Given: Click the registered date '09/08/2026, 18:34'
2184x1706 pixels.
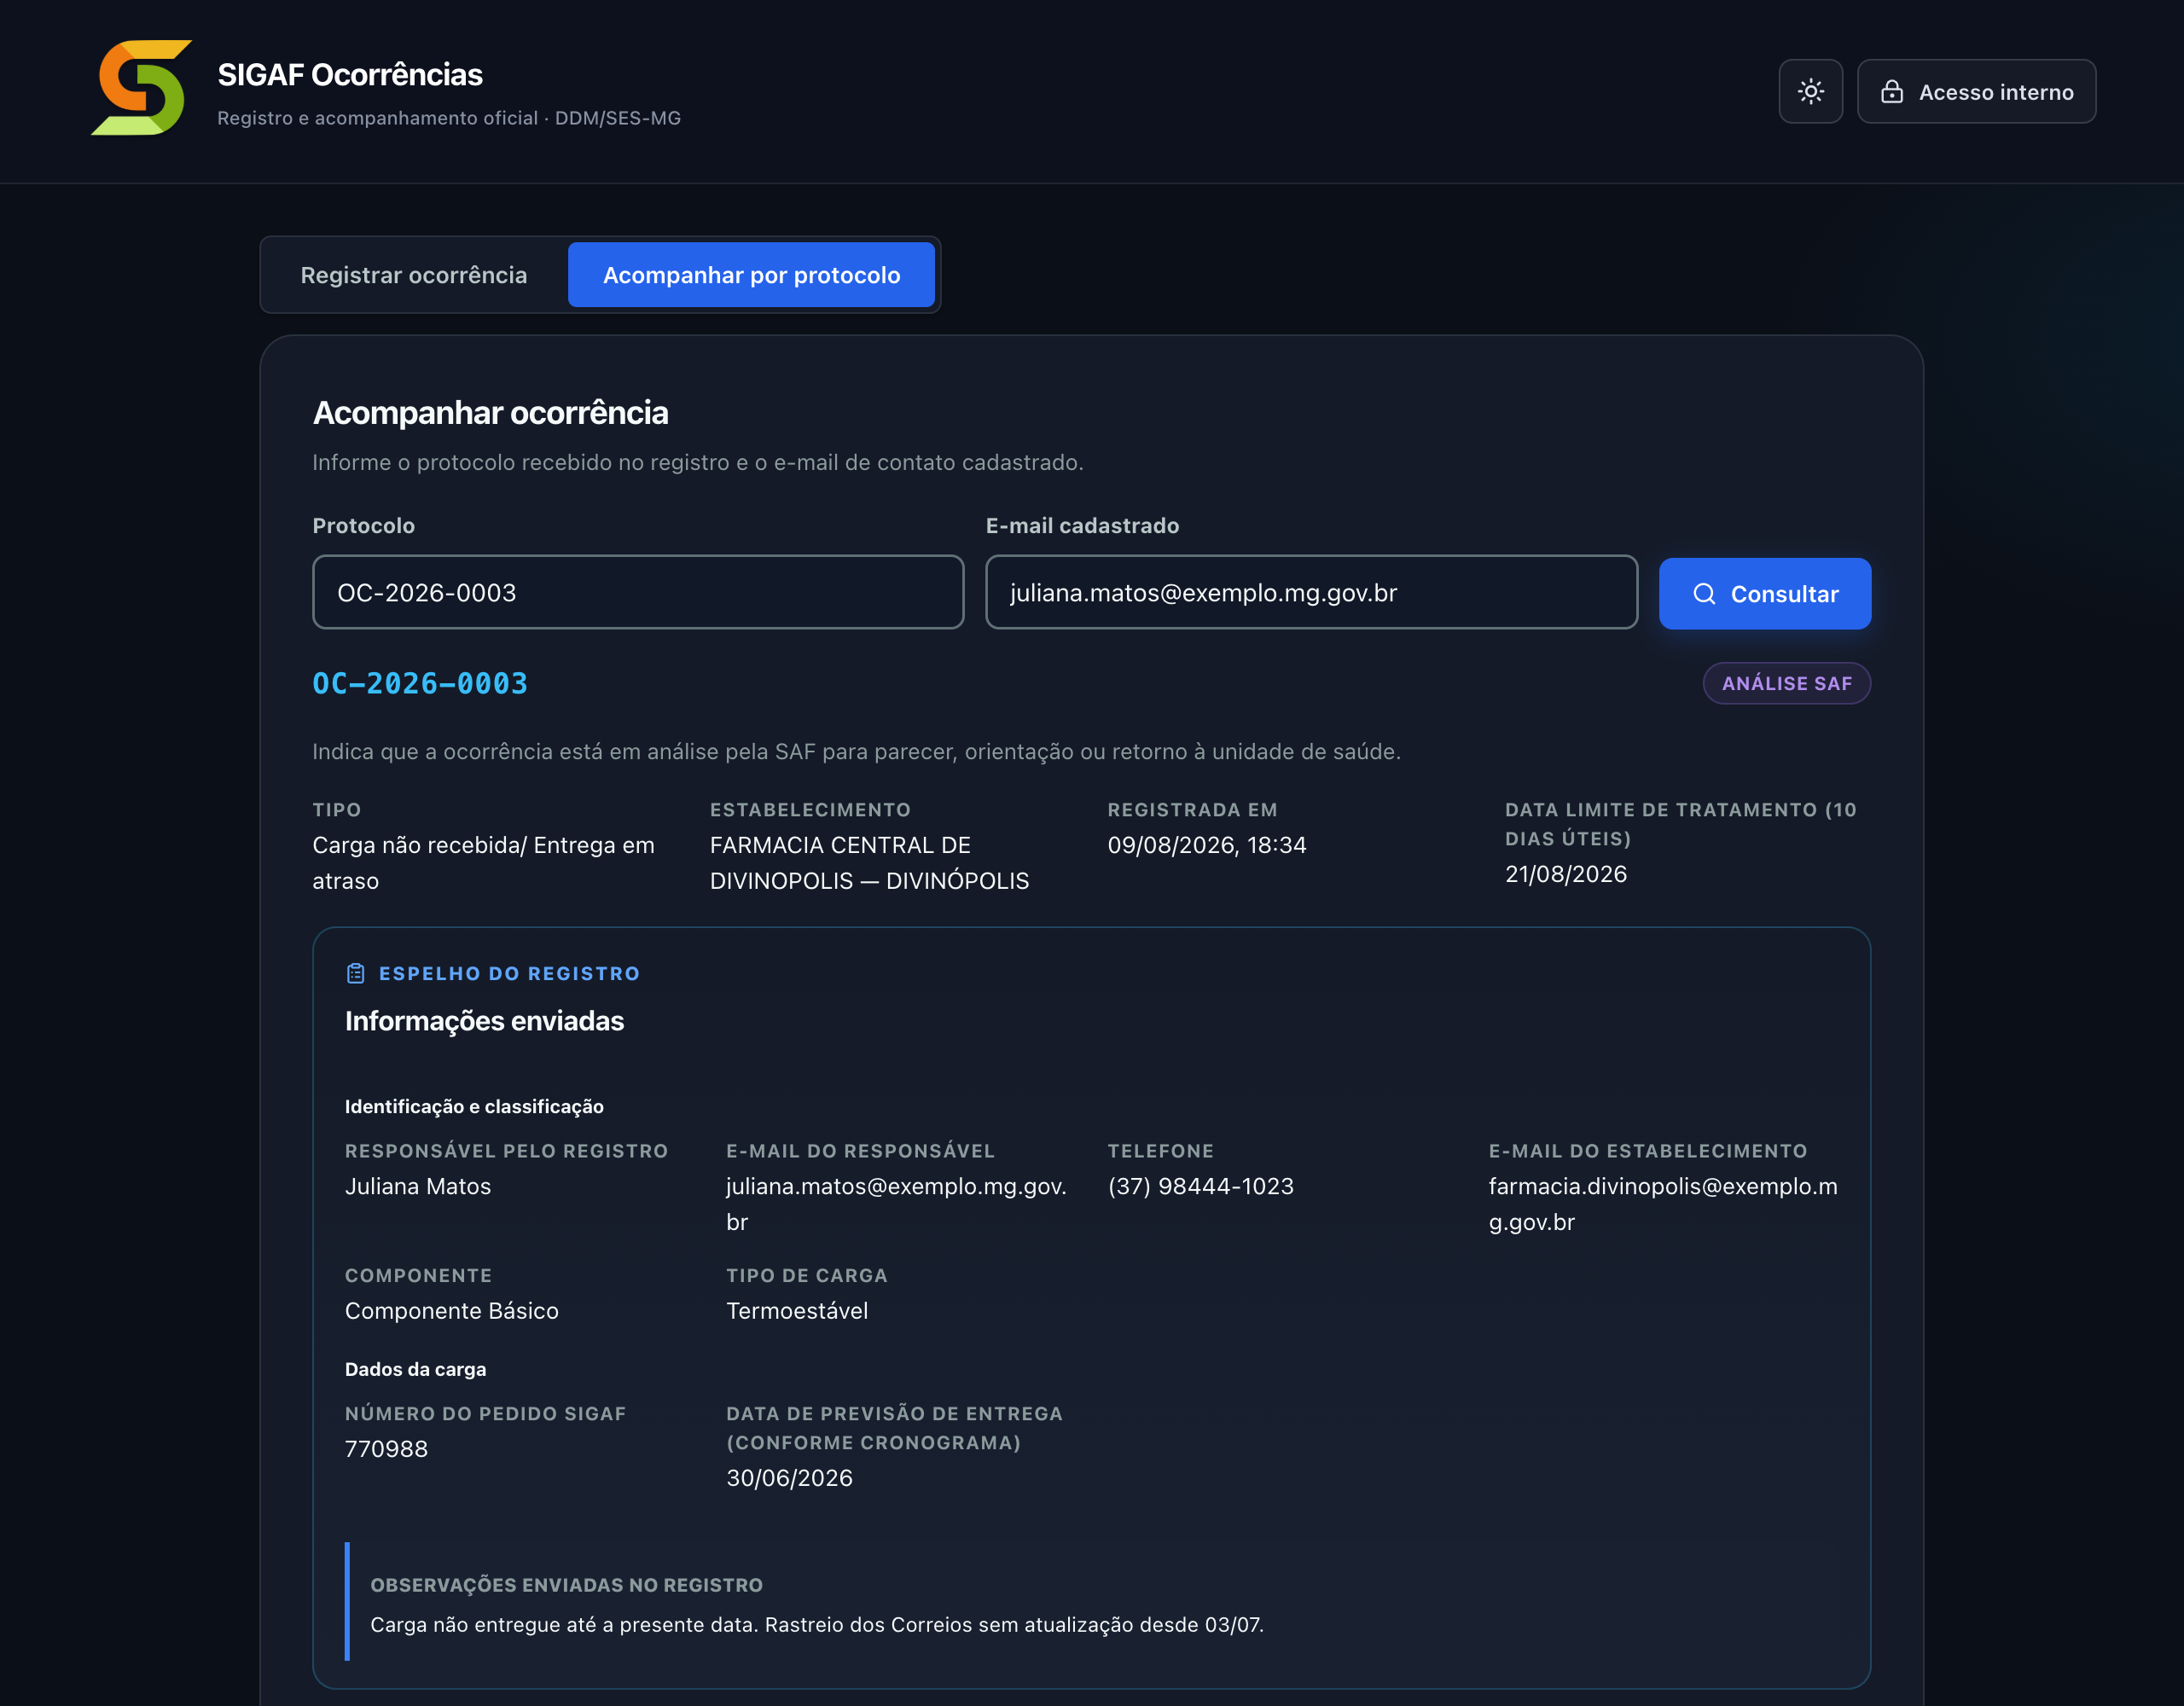Looking at the screenshot, I should tap(1206, 845).
